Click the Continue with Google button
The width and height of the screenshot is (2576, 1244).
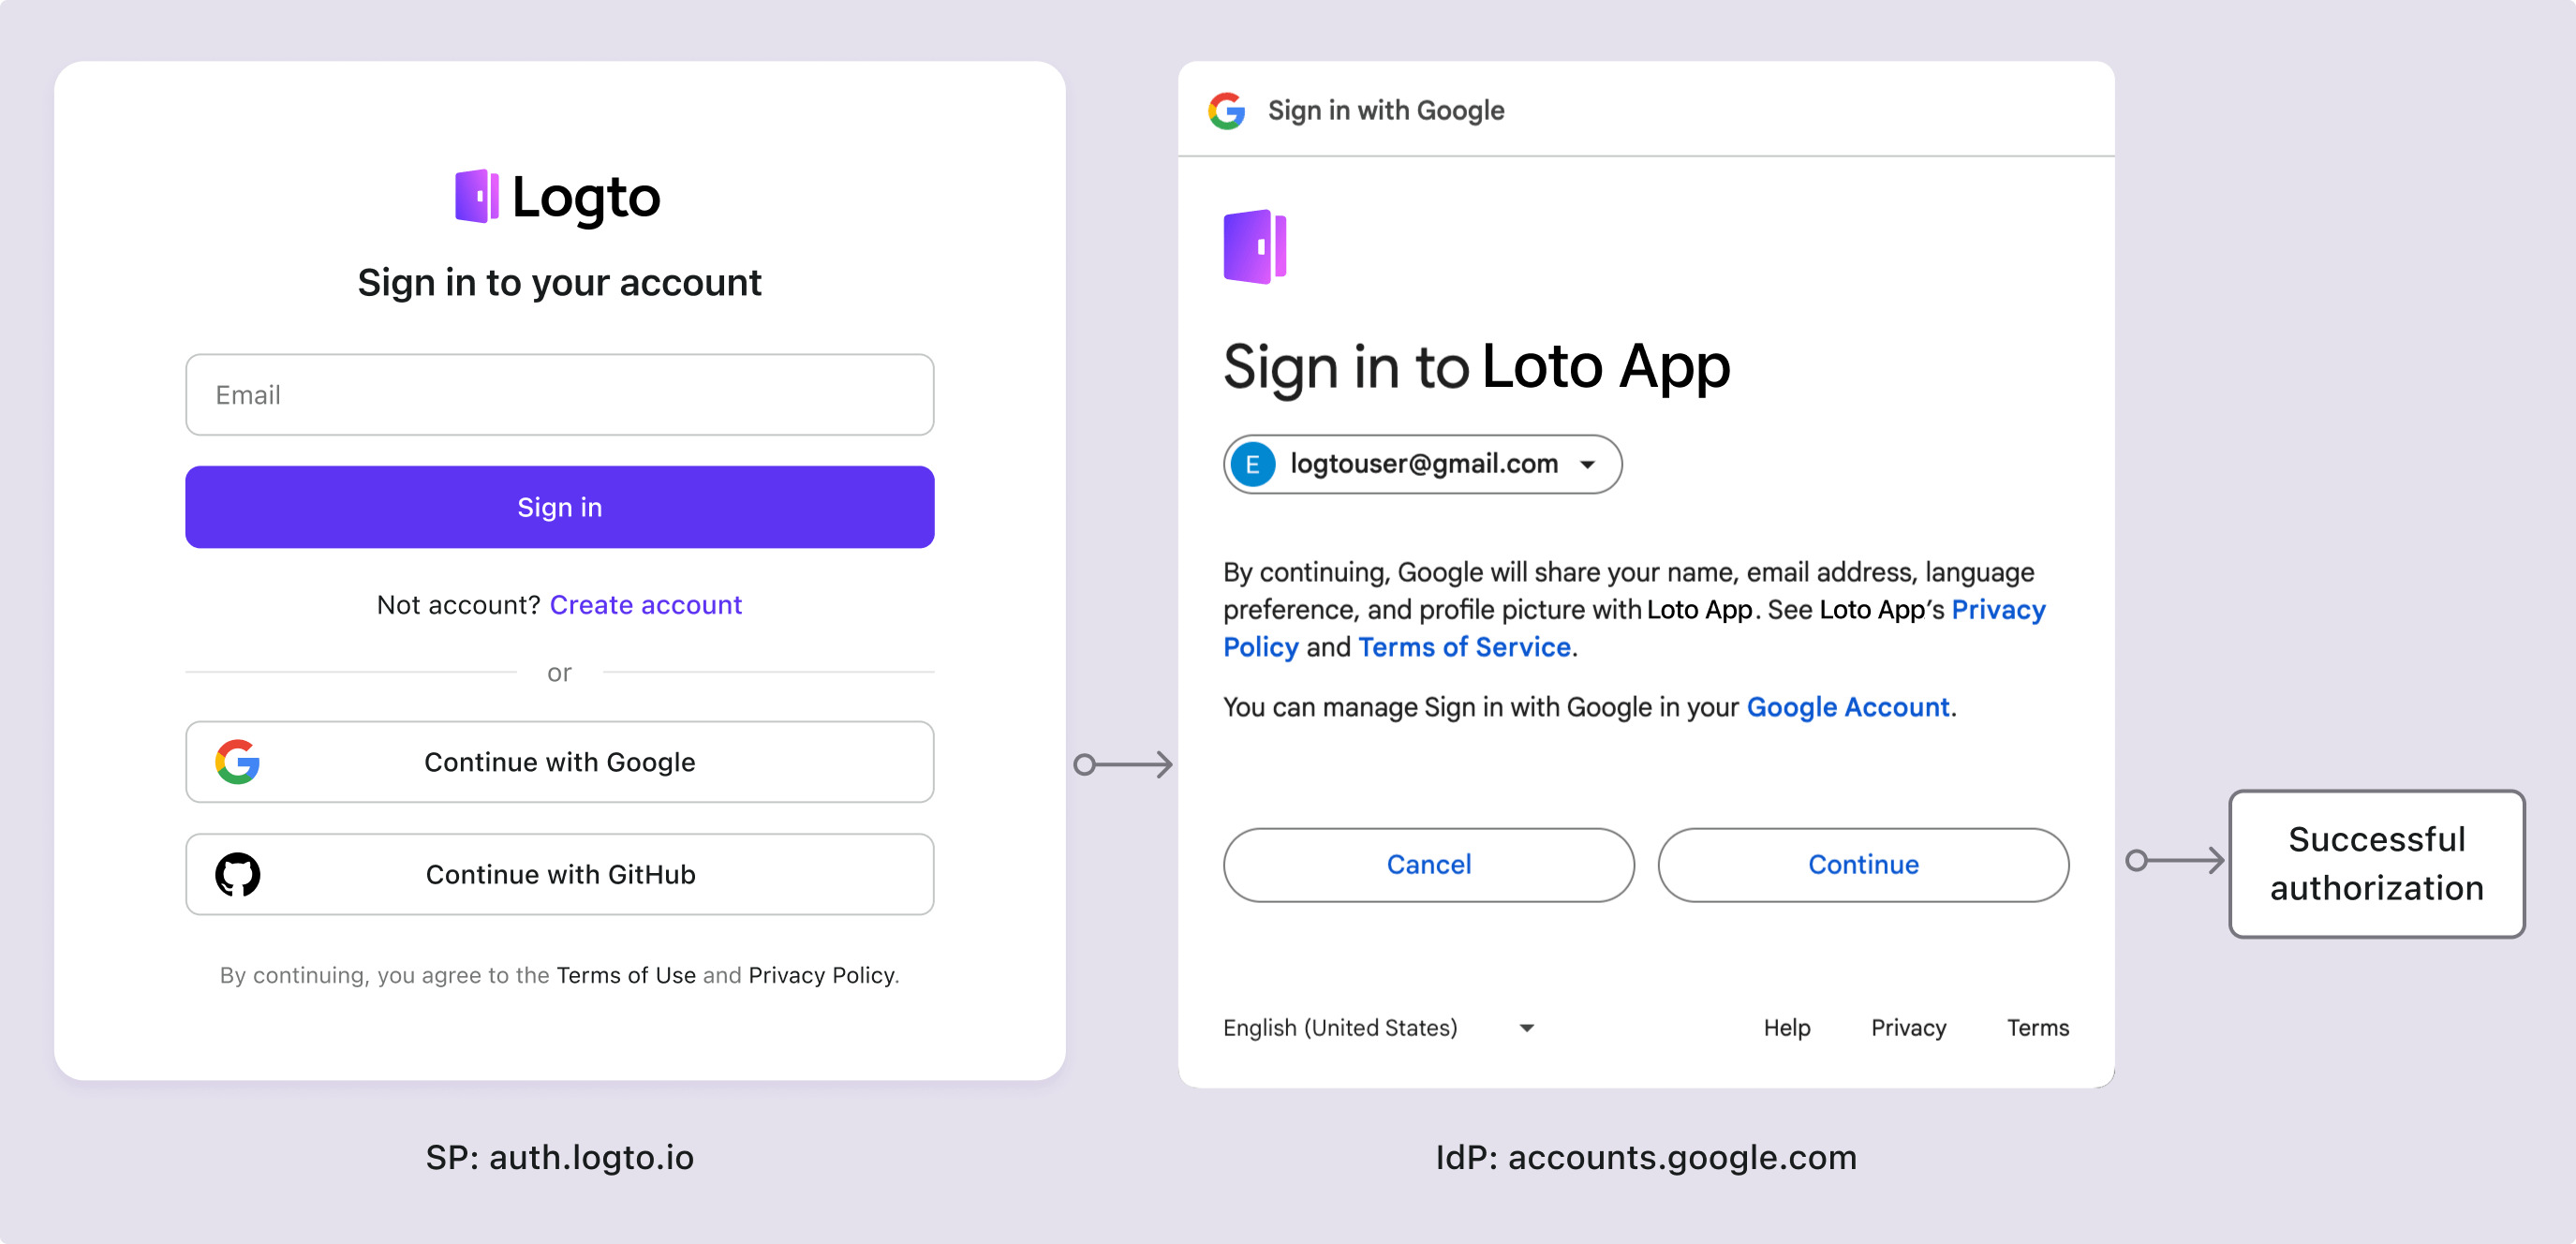click(560, 761)
